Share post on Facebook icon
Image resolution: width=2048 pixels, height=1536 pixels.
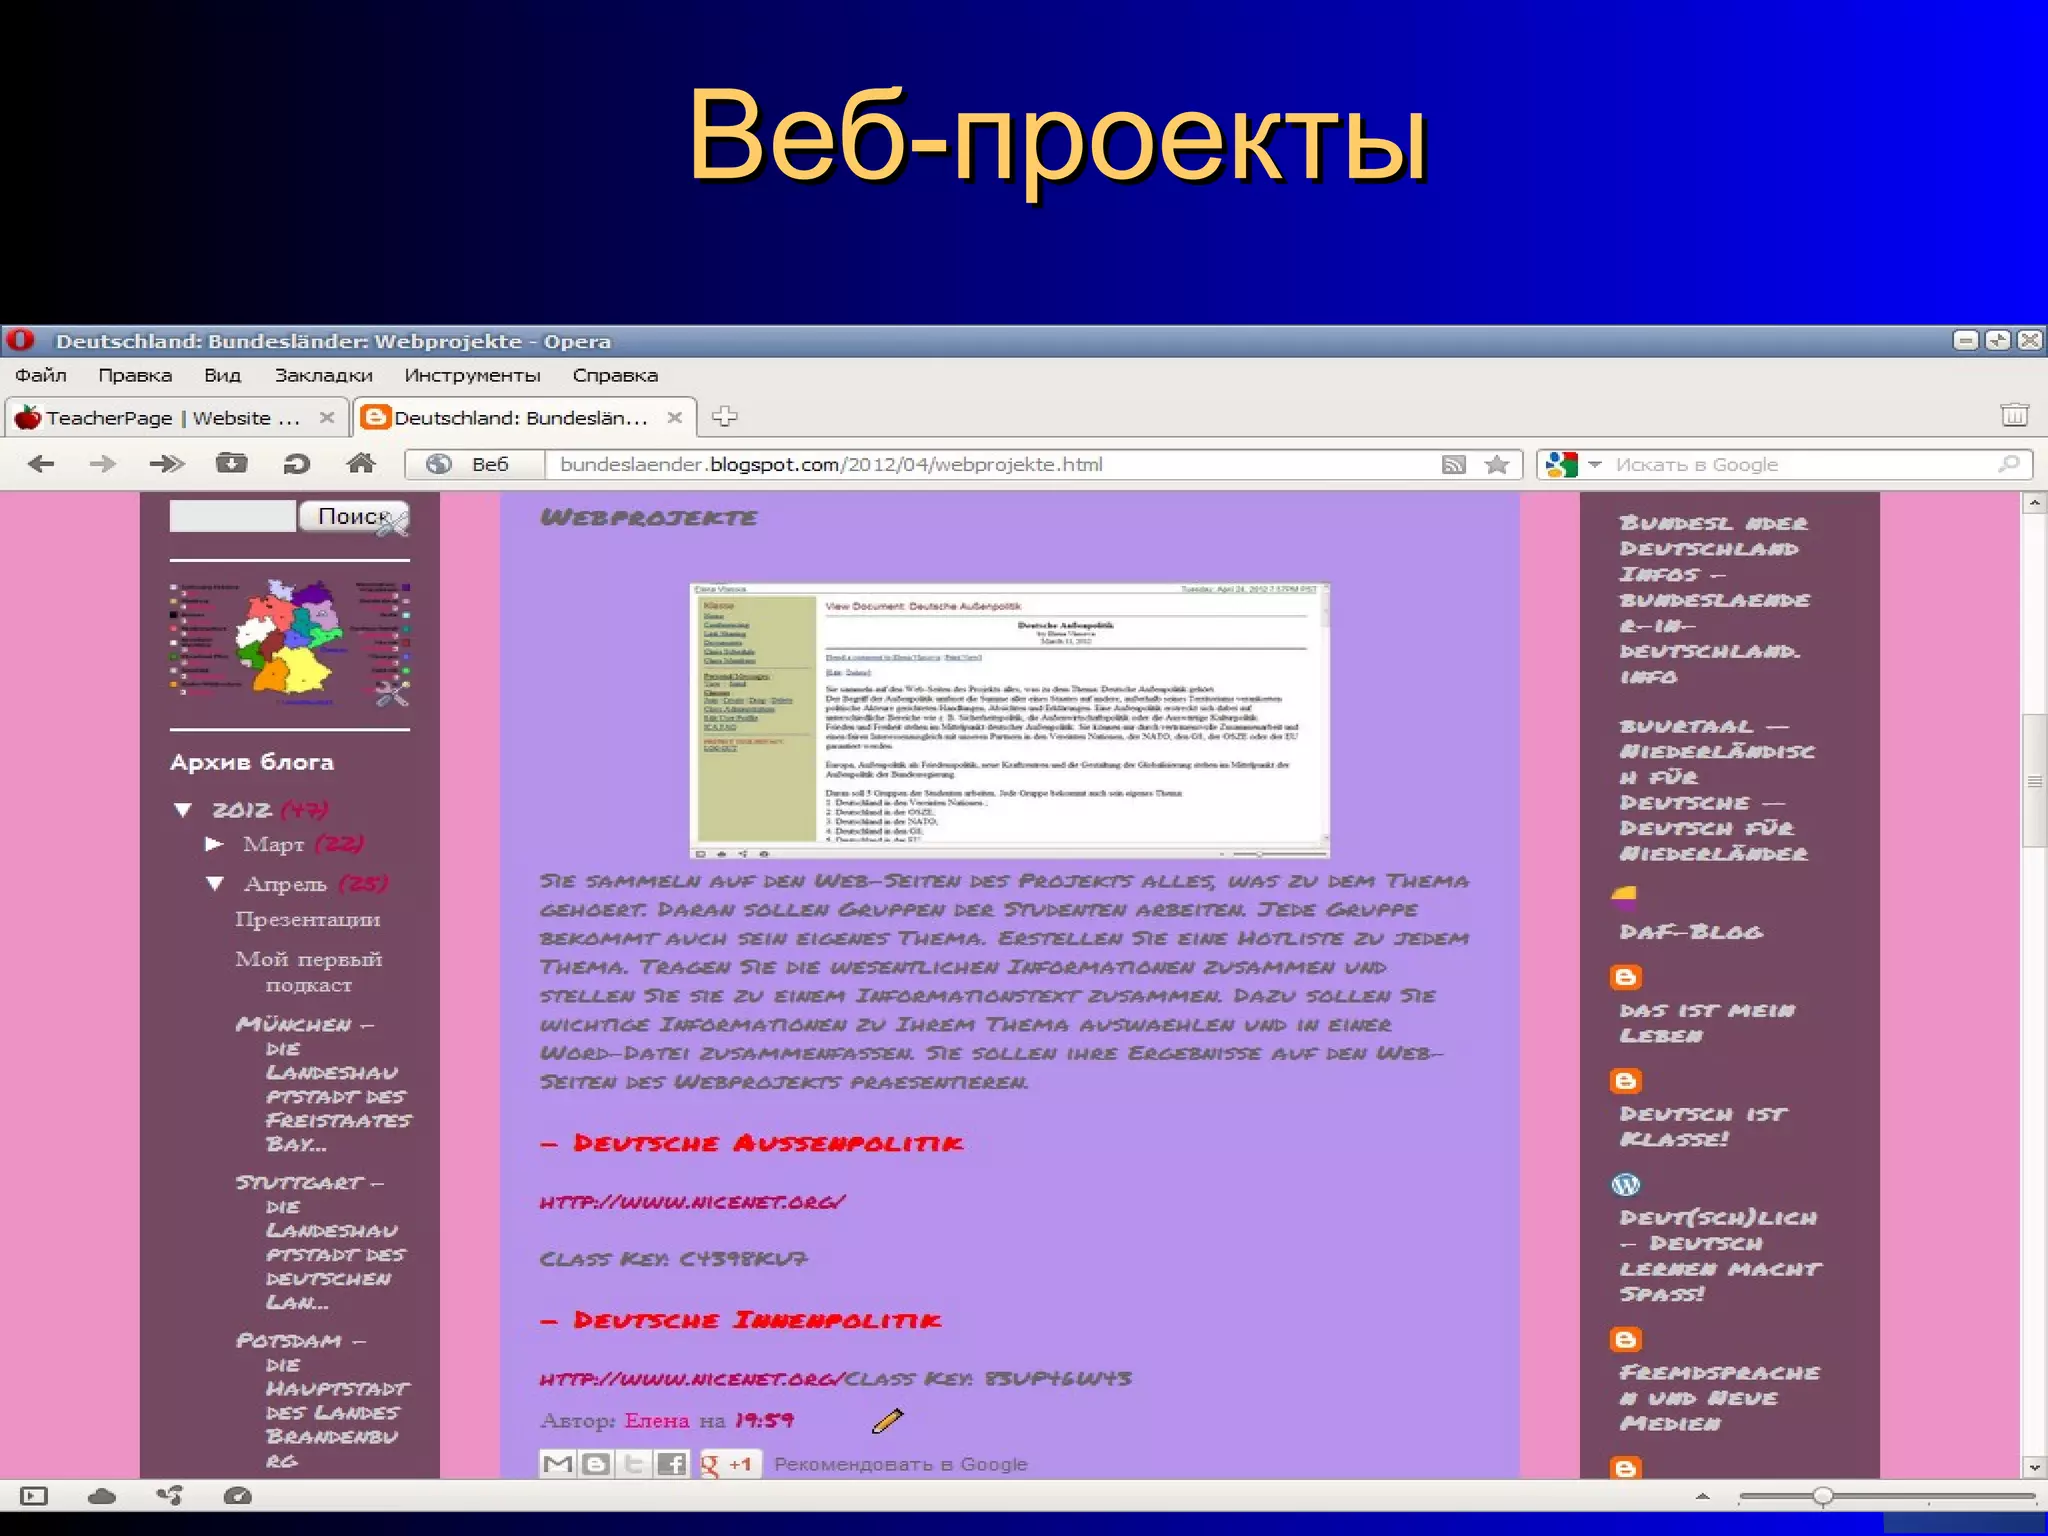coord(672,1464)
